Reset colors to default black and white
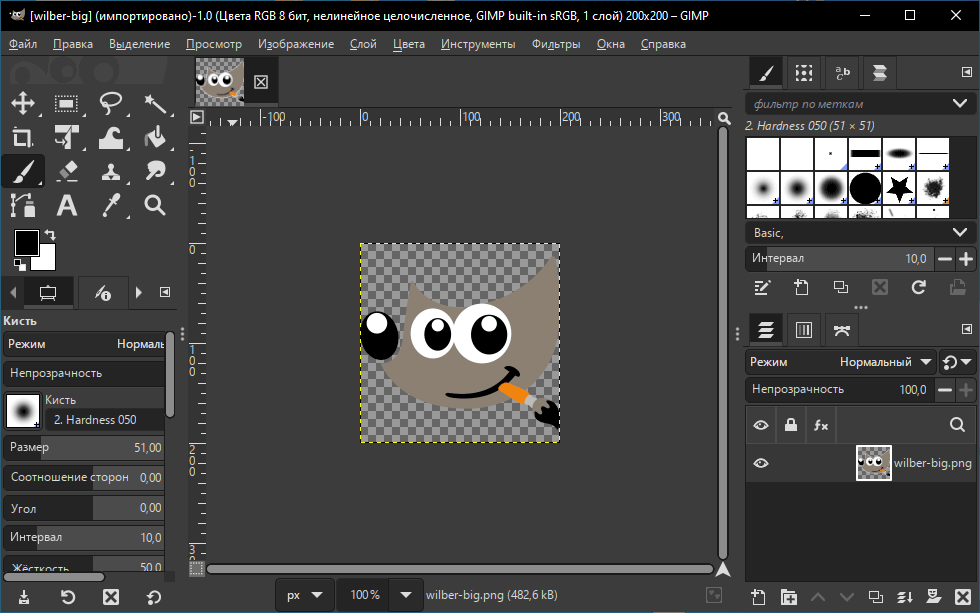This screenshot has width=980, height=613. pos(19,265)
